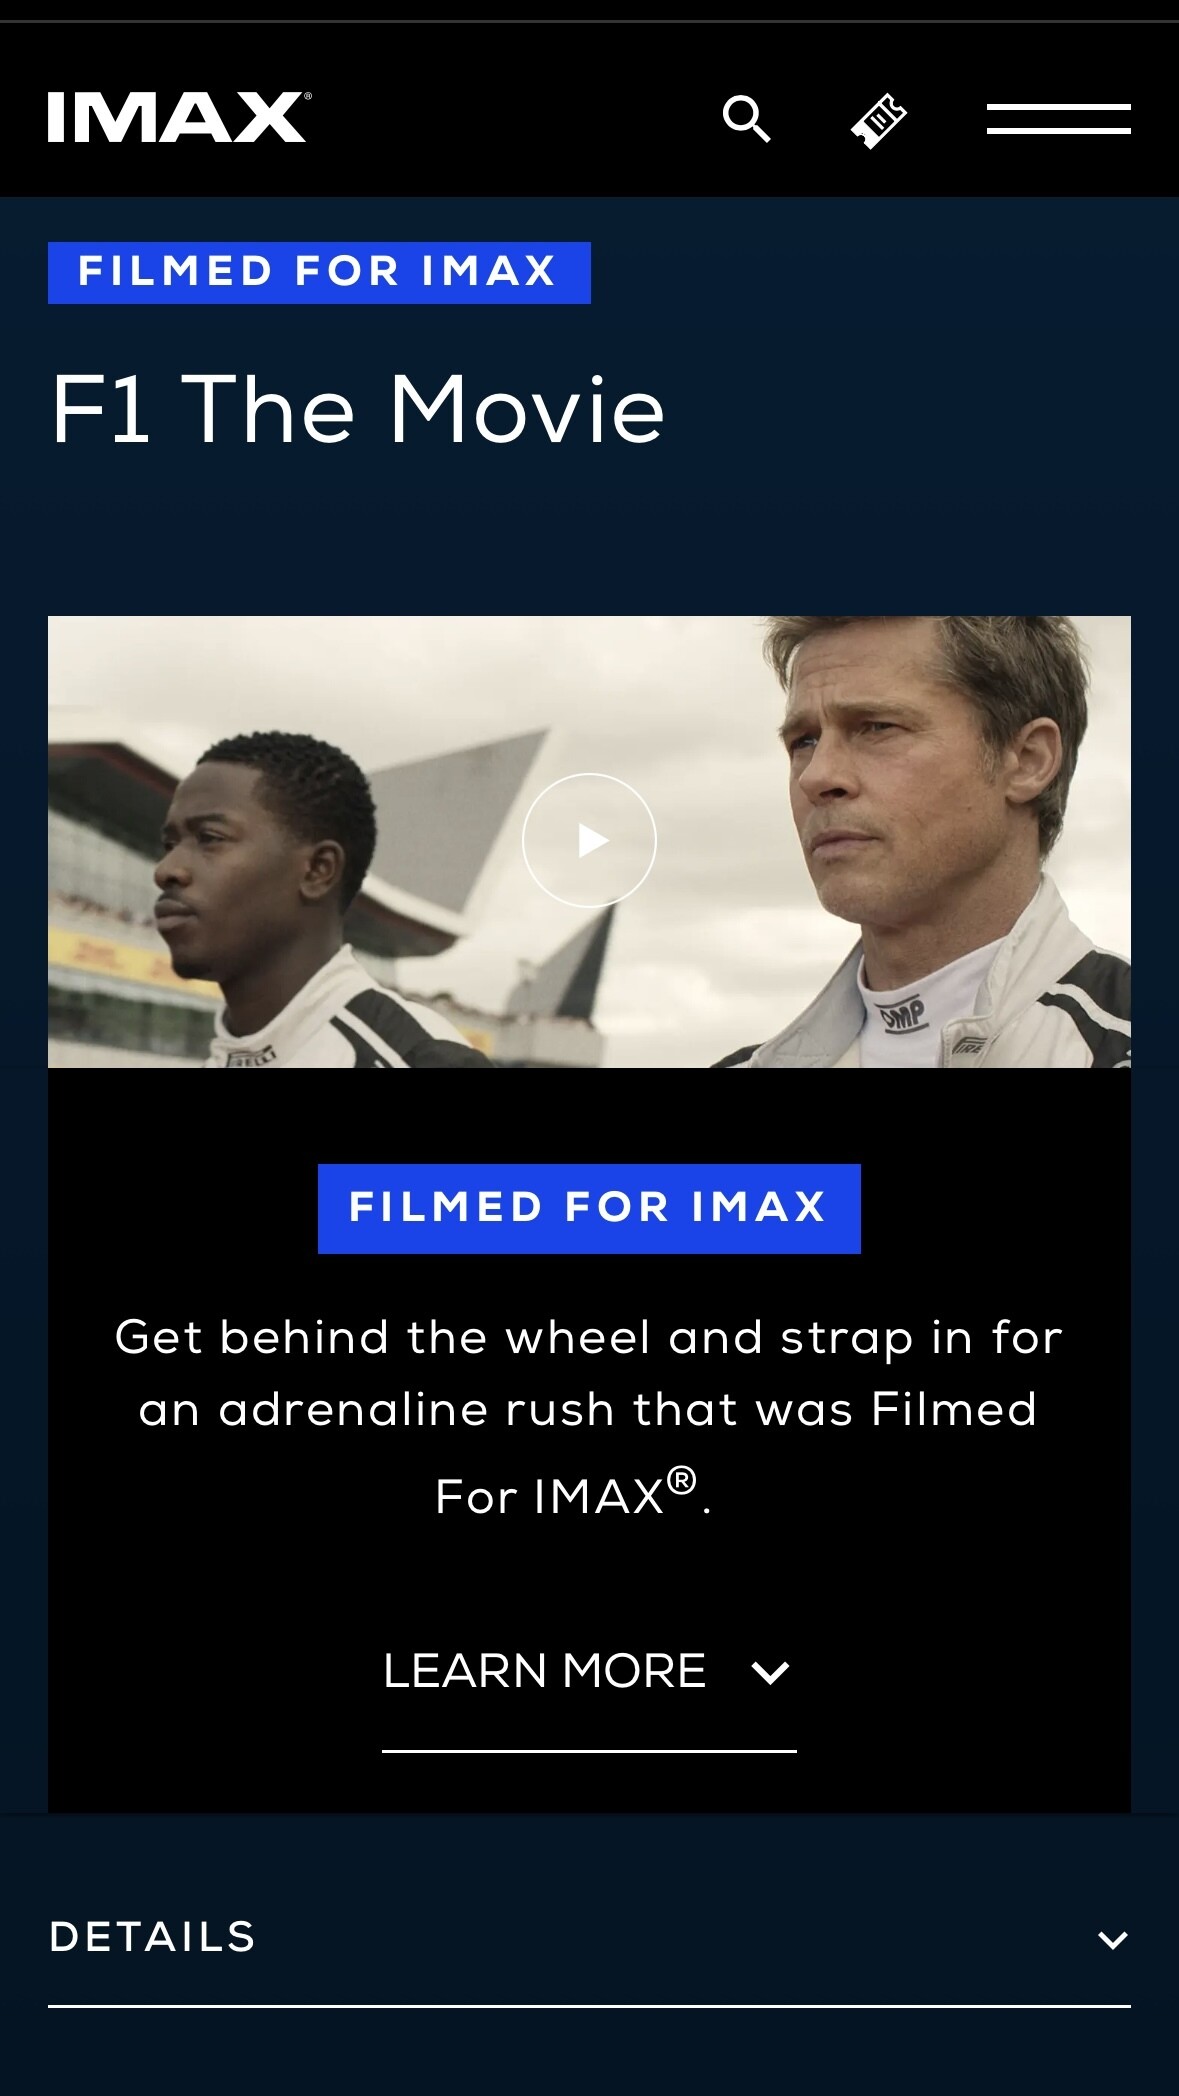Click the DETAILS chevron arrow
The height and width of the screenshot is (2096, 1179).
tap(1112, 1940)
